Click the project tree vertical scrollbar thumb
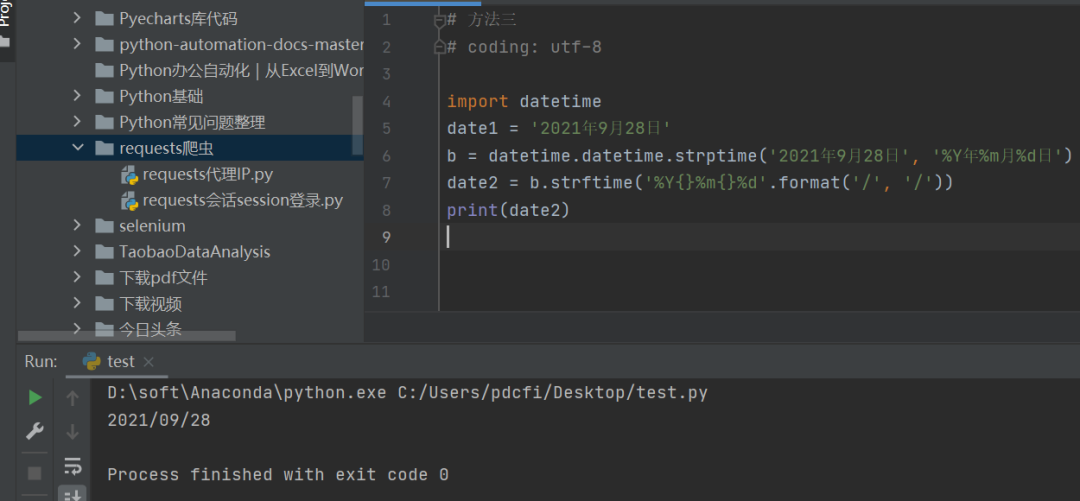The image size is (1080, 501). click(357, 125)
